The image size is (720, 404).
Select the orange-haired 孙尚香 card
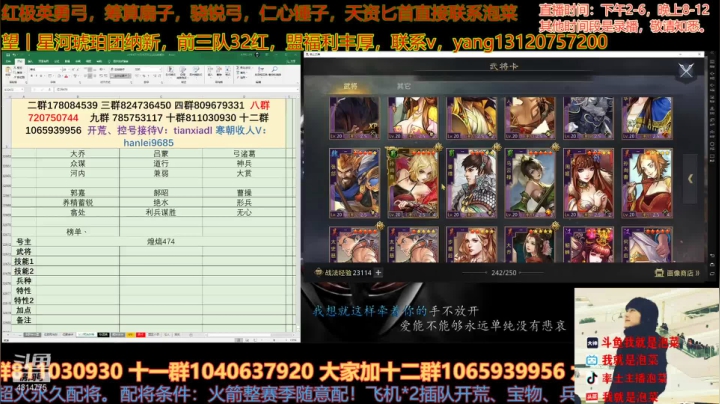647,183
